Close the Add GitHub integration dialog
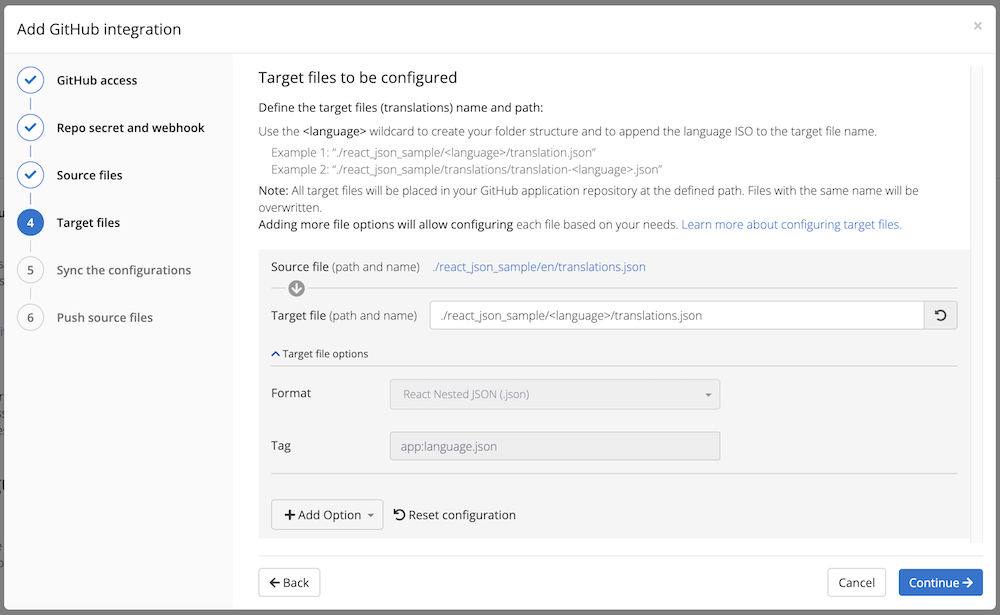The width and height of the screenshot is (1000, 615). point(977,27)
